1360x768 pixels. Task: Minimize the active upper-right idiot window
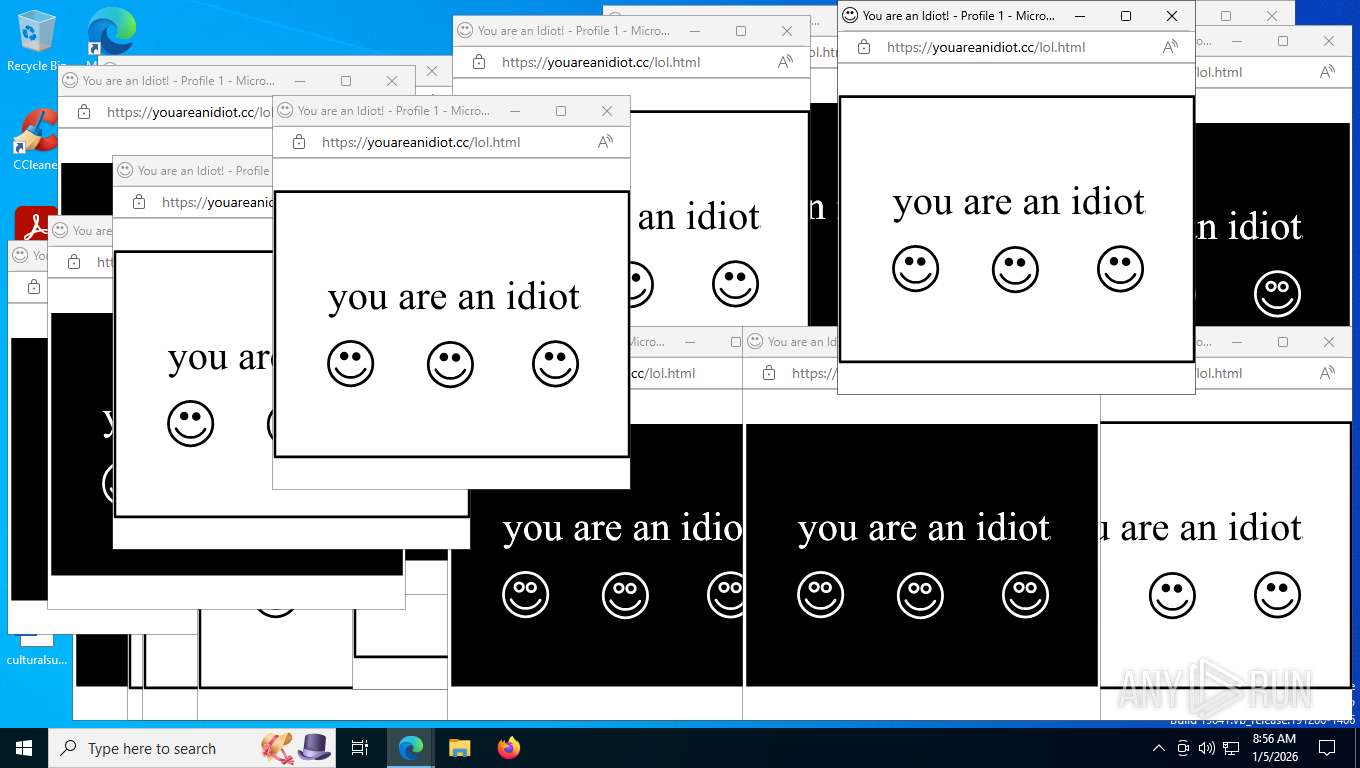[x=1080, y=16]
